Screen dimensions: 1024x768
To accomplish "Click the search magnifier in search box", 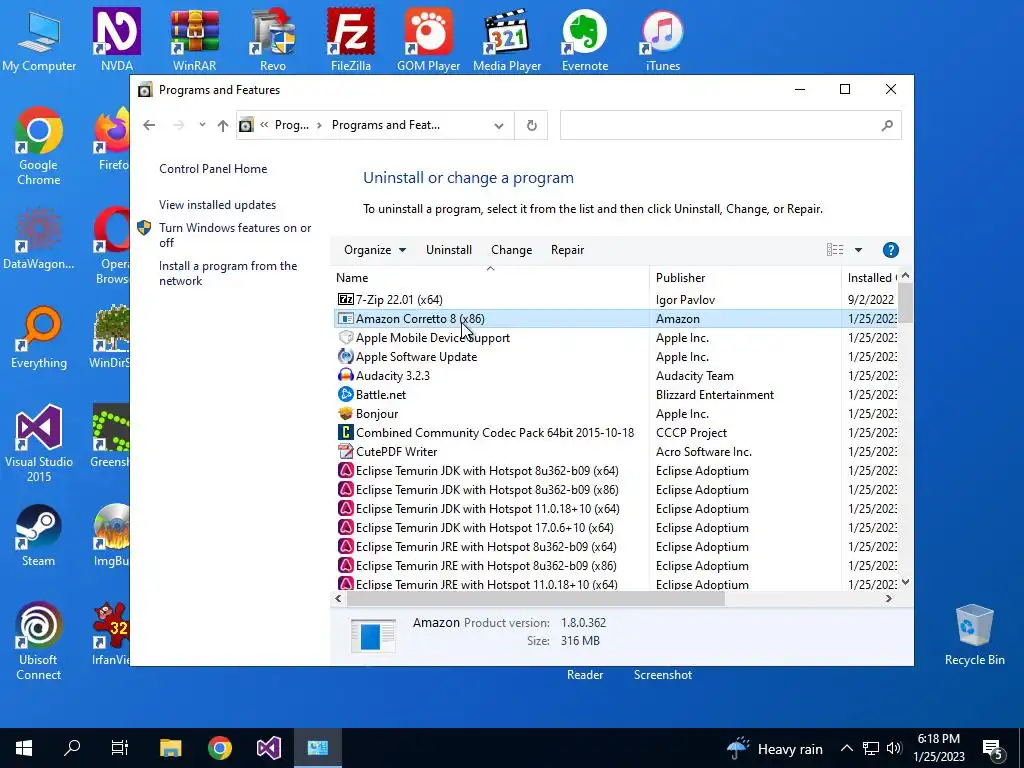I will [887, 125].
